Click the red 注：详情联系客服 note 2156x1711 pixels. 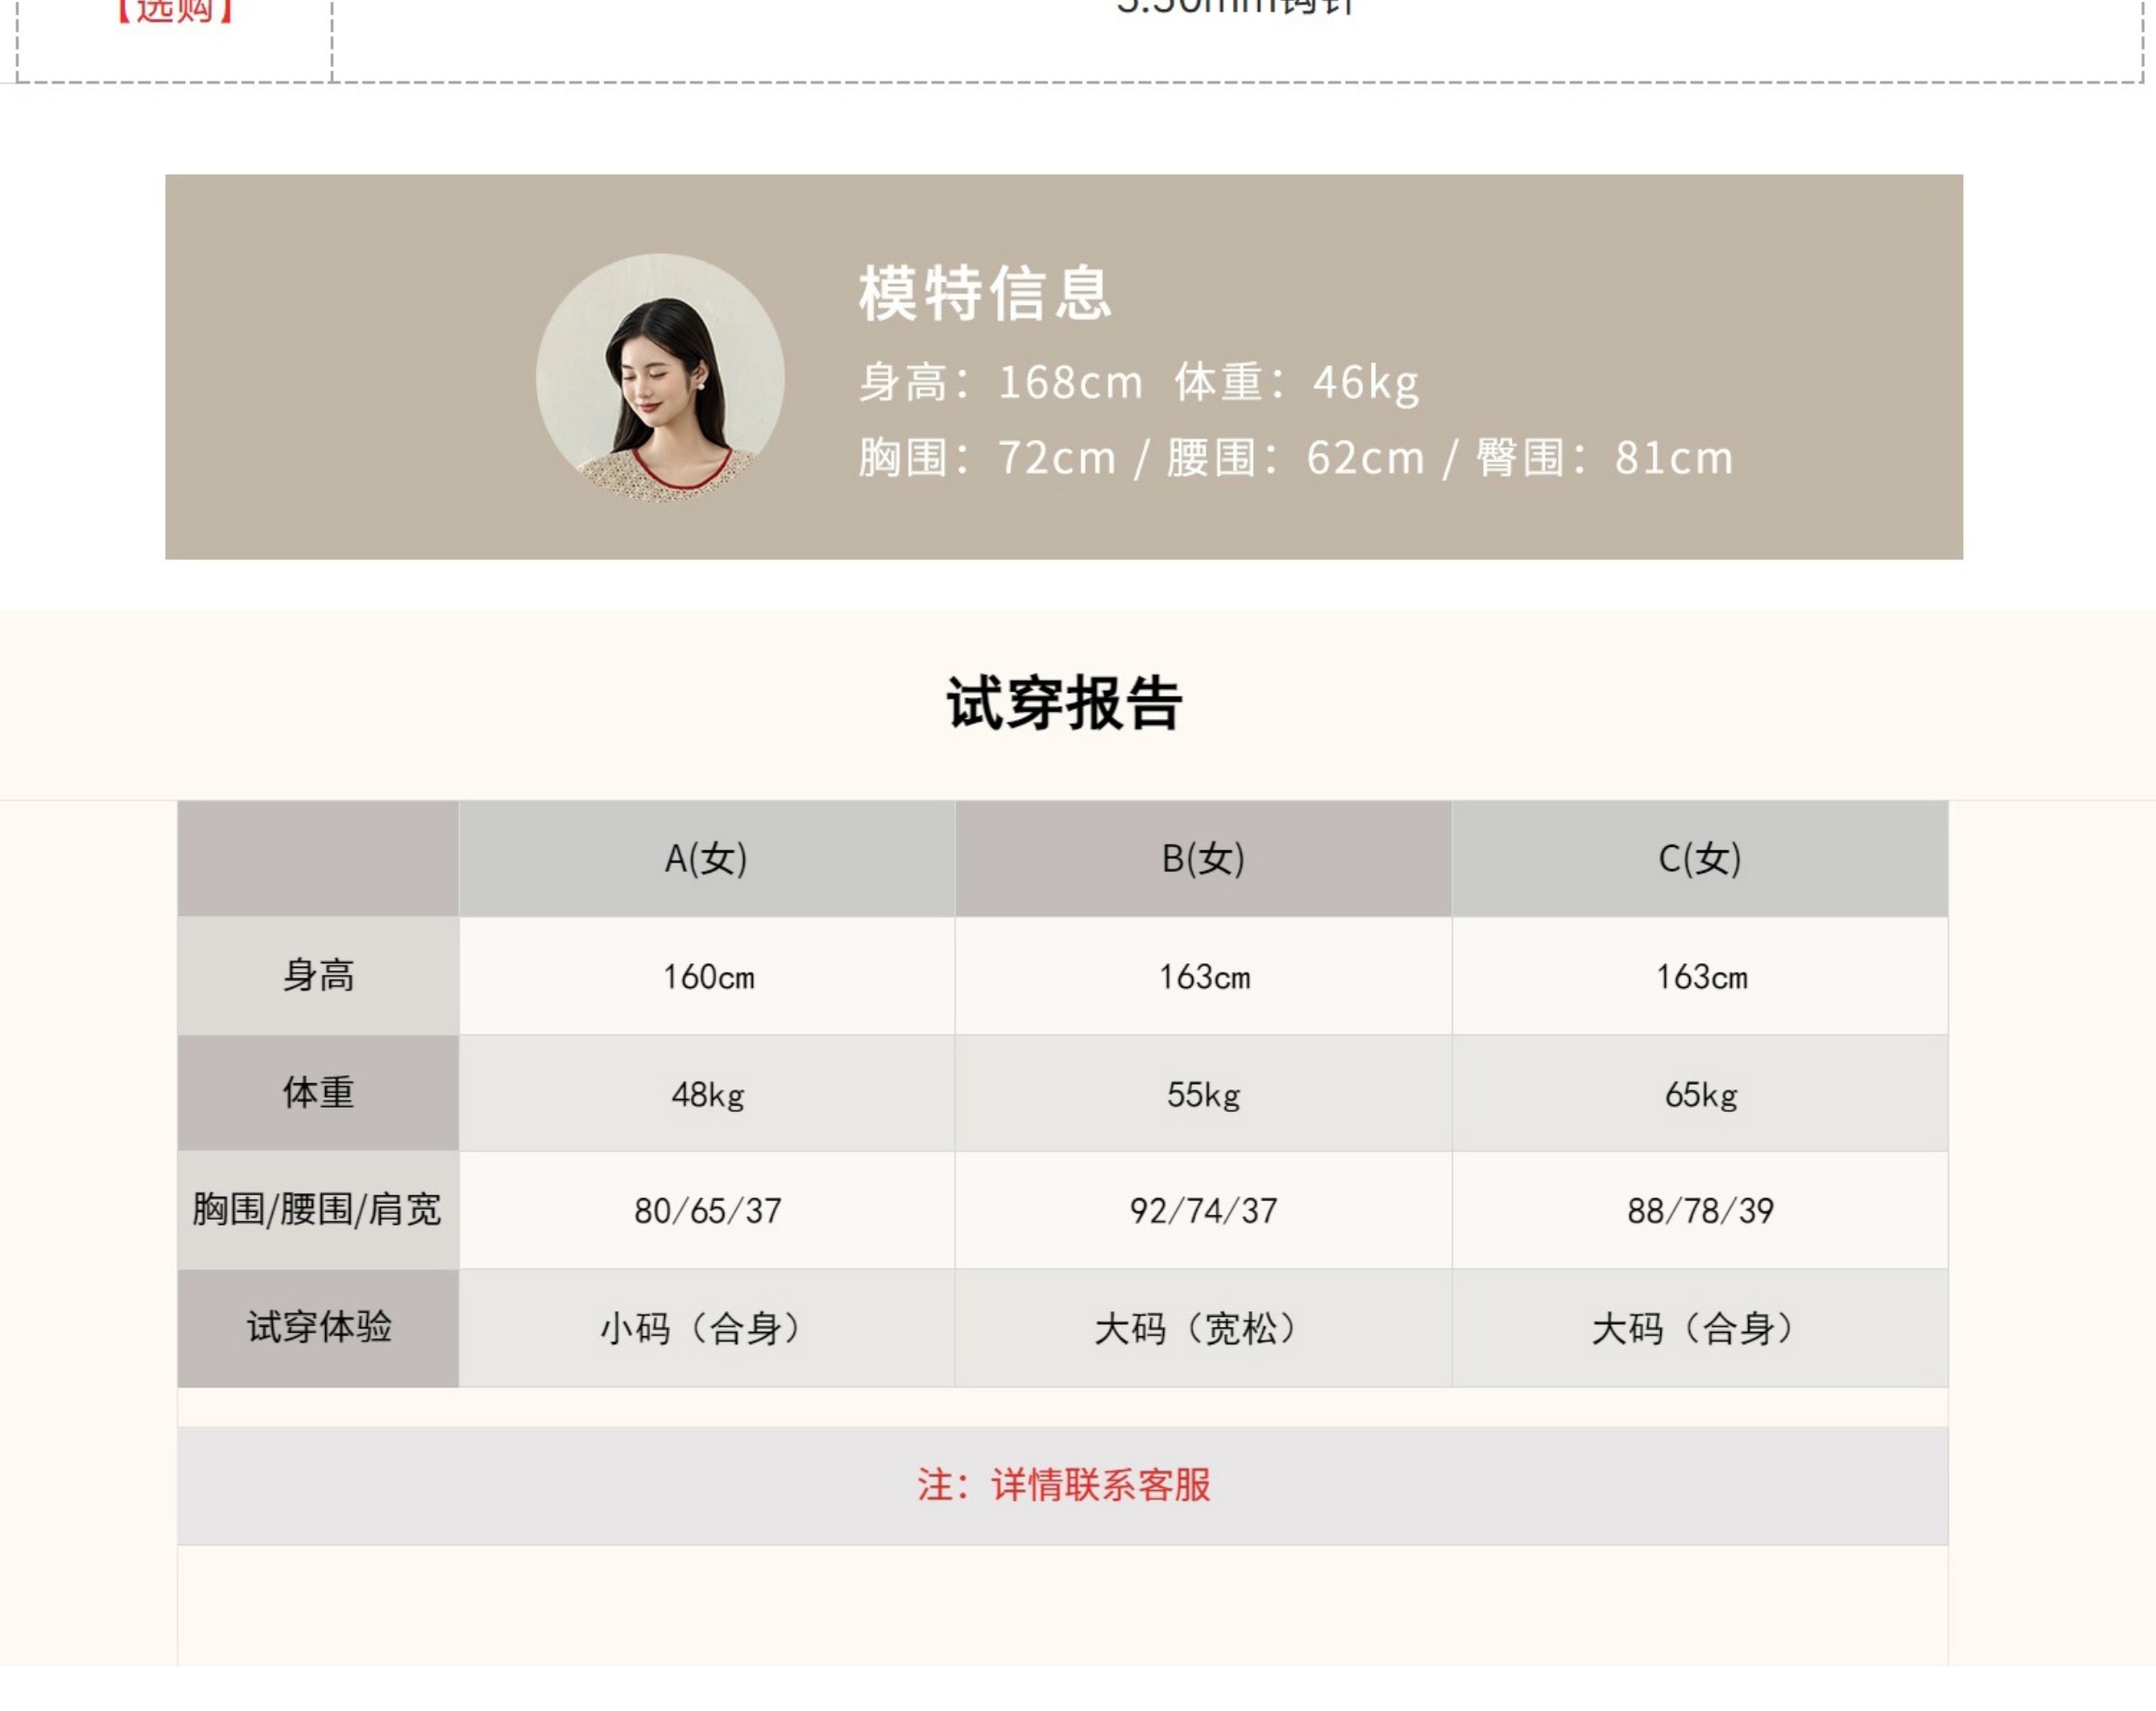click(x=1064, y=1485)
